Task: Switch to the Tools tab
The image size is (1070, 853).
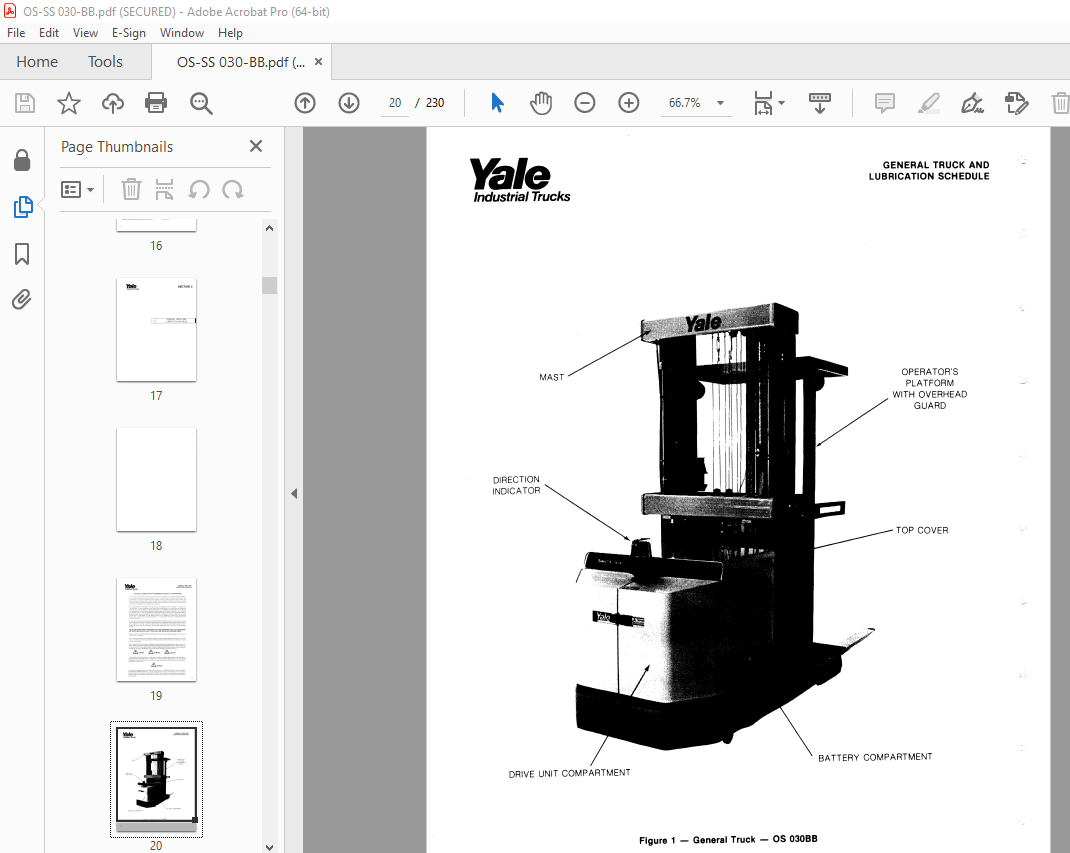Action: (105, 62)
